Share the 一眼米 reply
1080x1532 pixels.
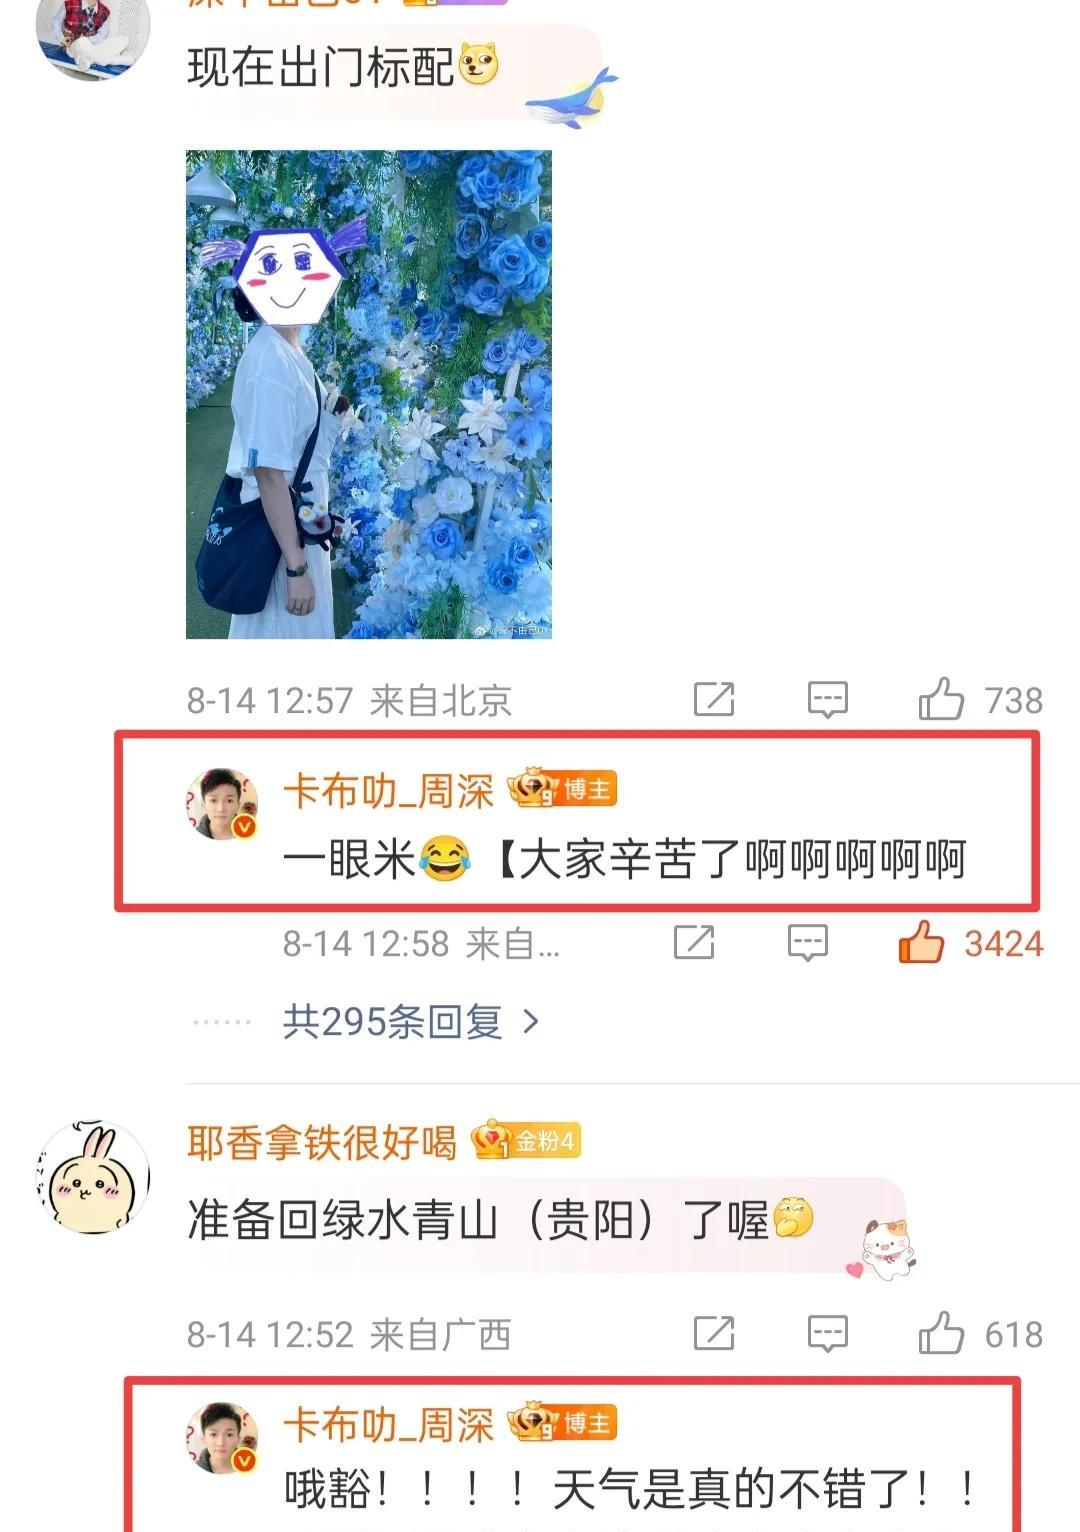pyautogui.click(x=694, y=942)
